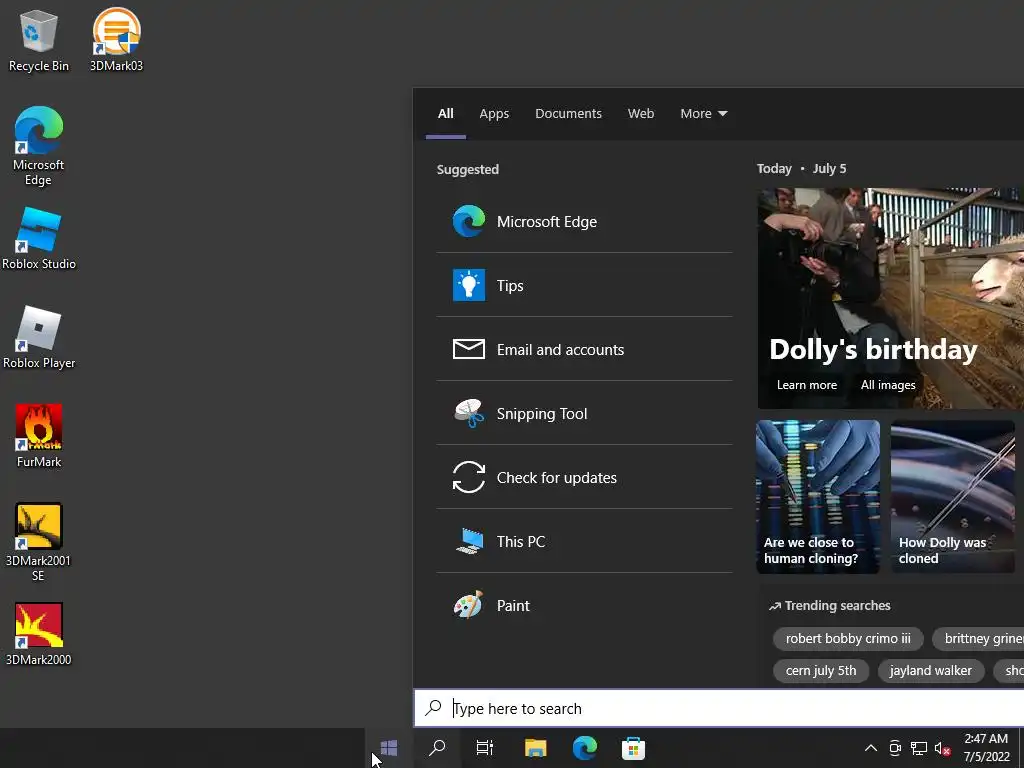1024x768 pixels.
Task: Open the Microsoft Edge desktop shortcut
Action: pos(39,147)
